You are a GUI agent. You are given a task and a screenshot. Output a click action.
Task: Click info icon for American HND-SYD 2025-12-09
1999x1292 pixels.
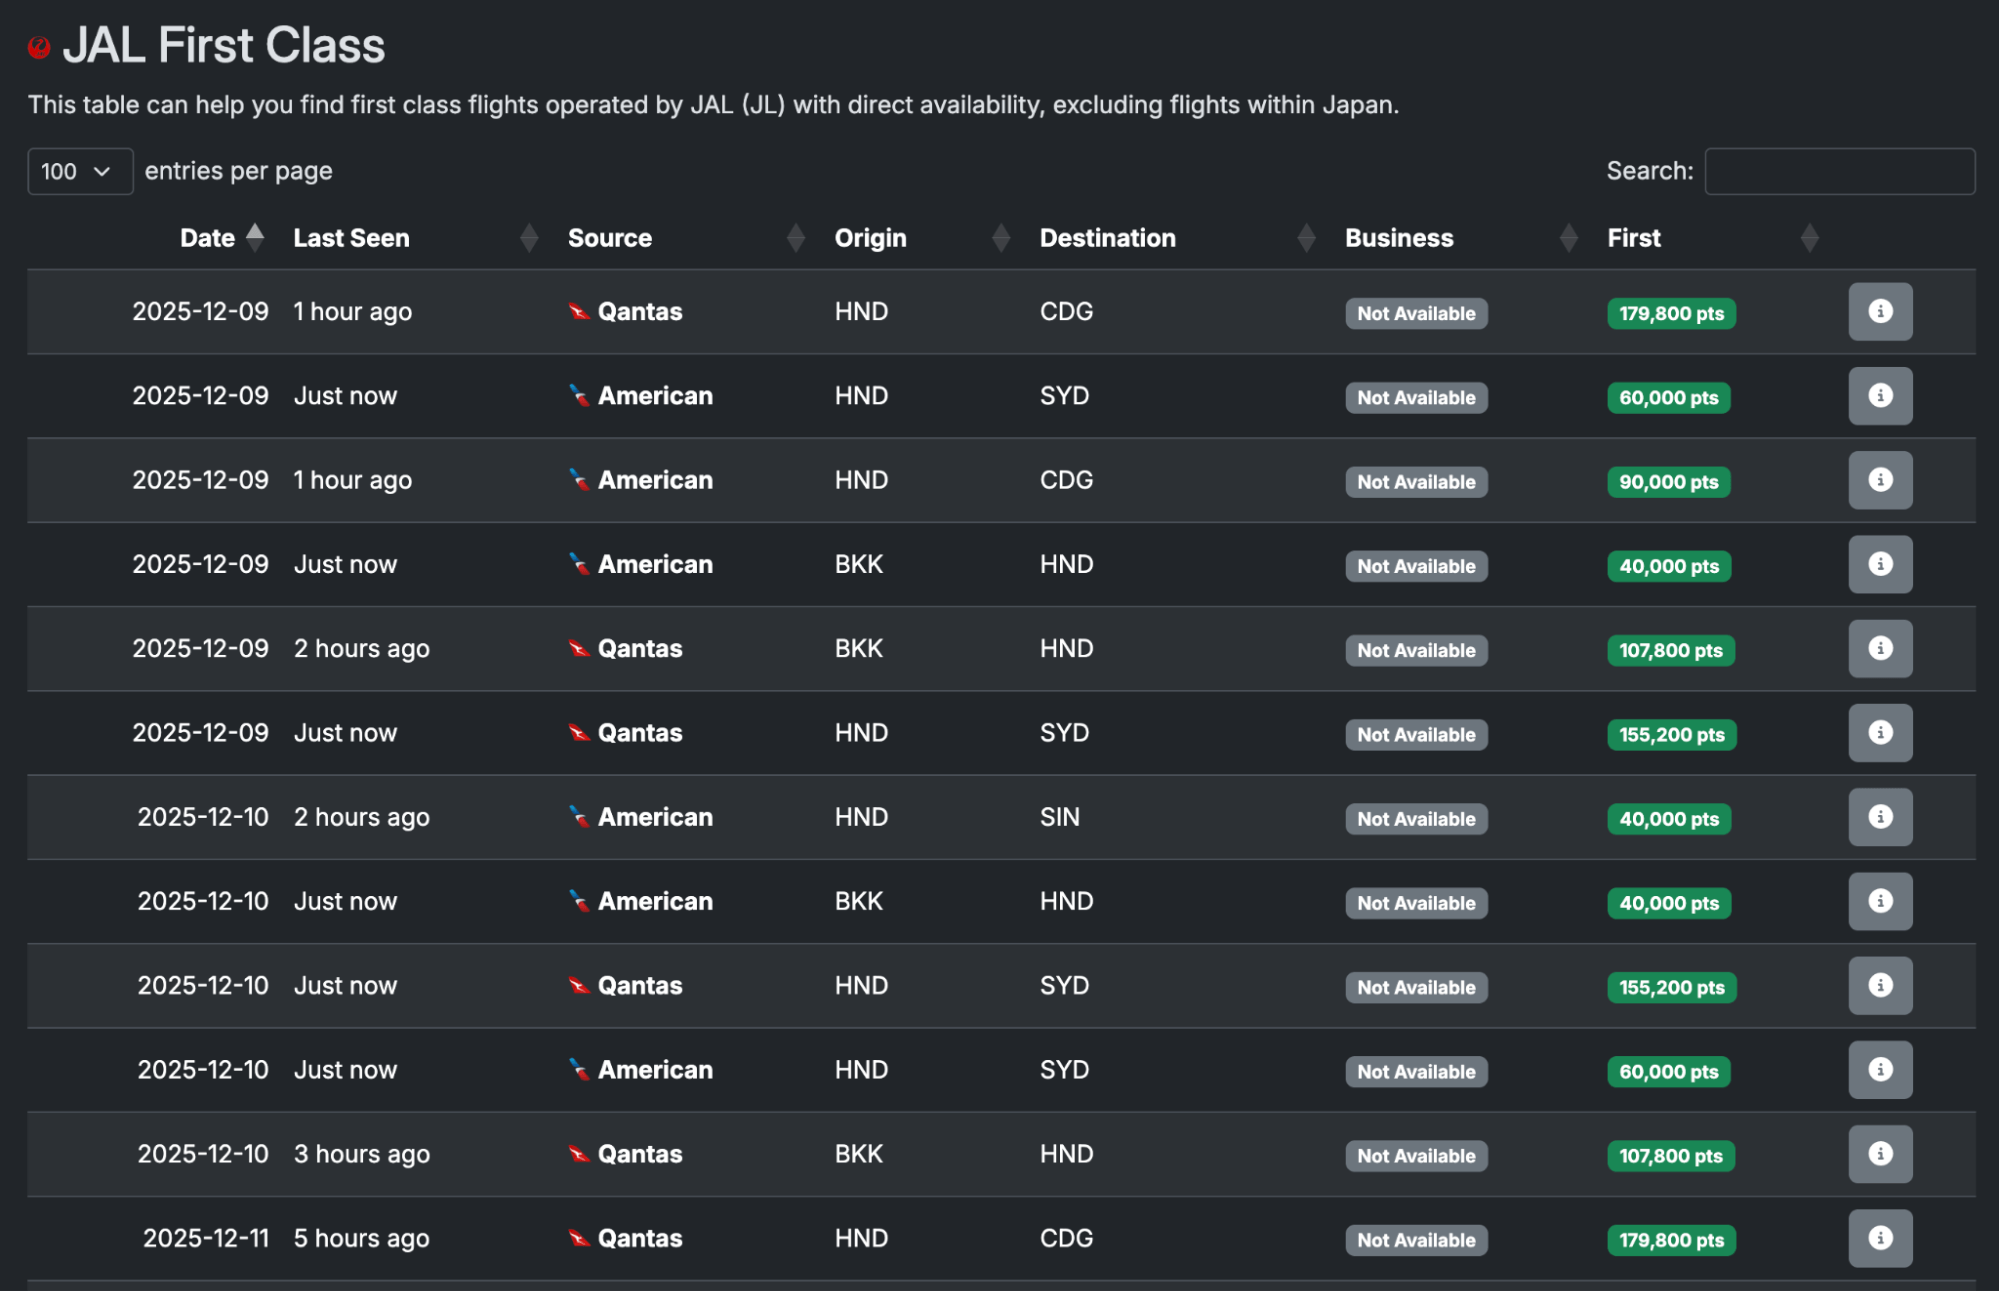coord(1879,396)
